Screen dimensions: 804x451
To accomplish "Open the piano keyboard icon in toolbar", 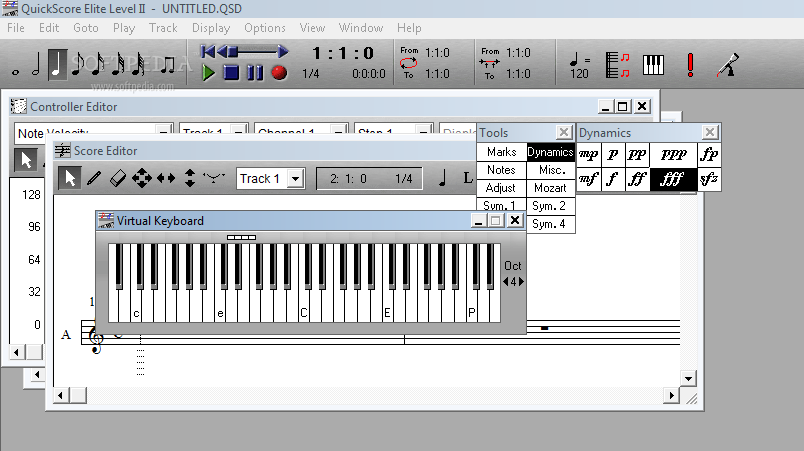I will tap(653, 65).
